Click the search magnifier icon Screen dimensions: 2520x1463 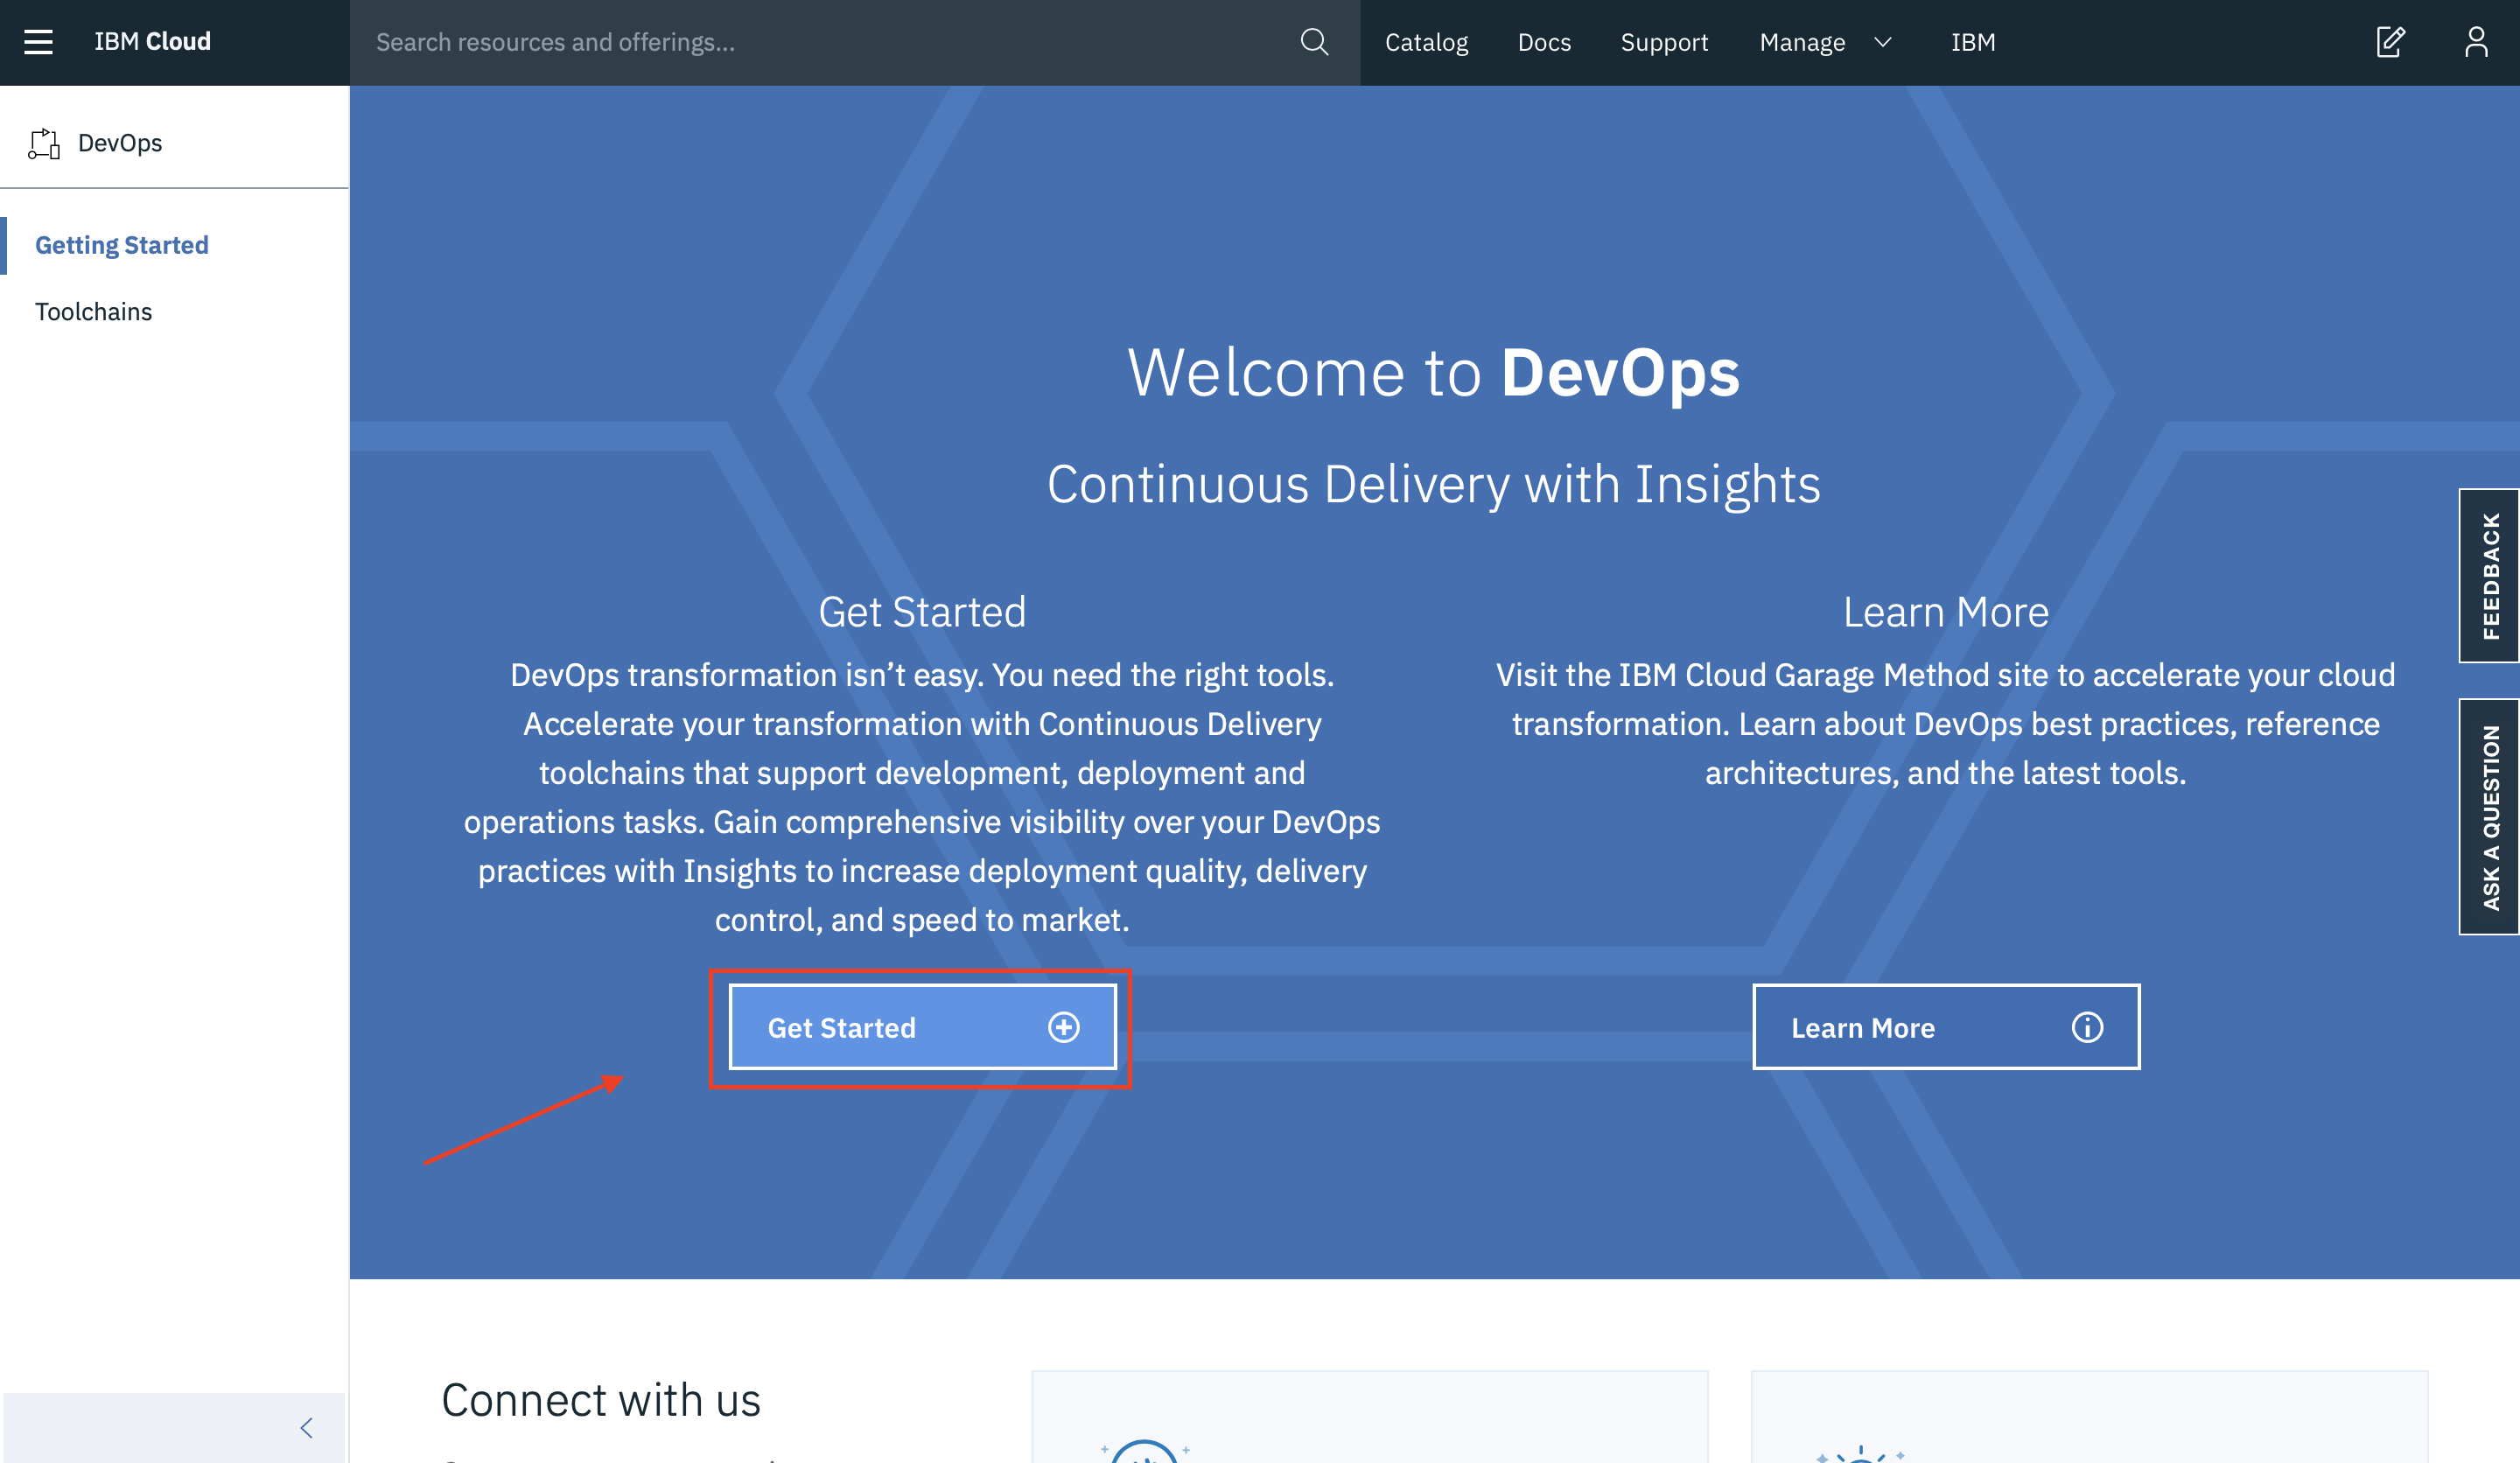(x=1314, y=42)
